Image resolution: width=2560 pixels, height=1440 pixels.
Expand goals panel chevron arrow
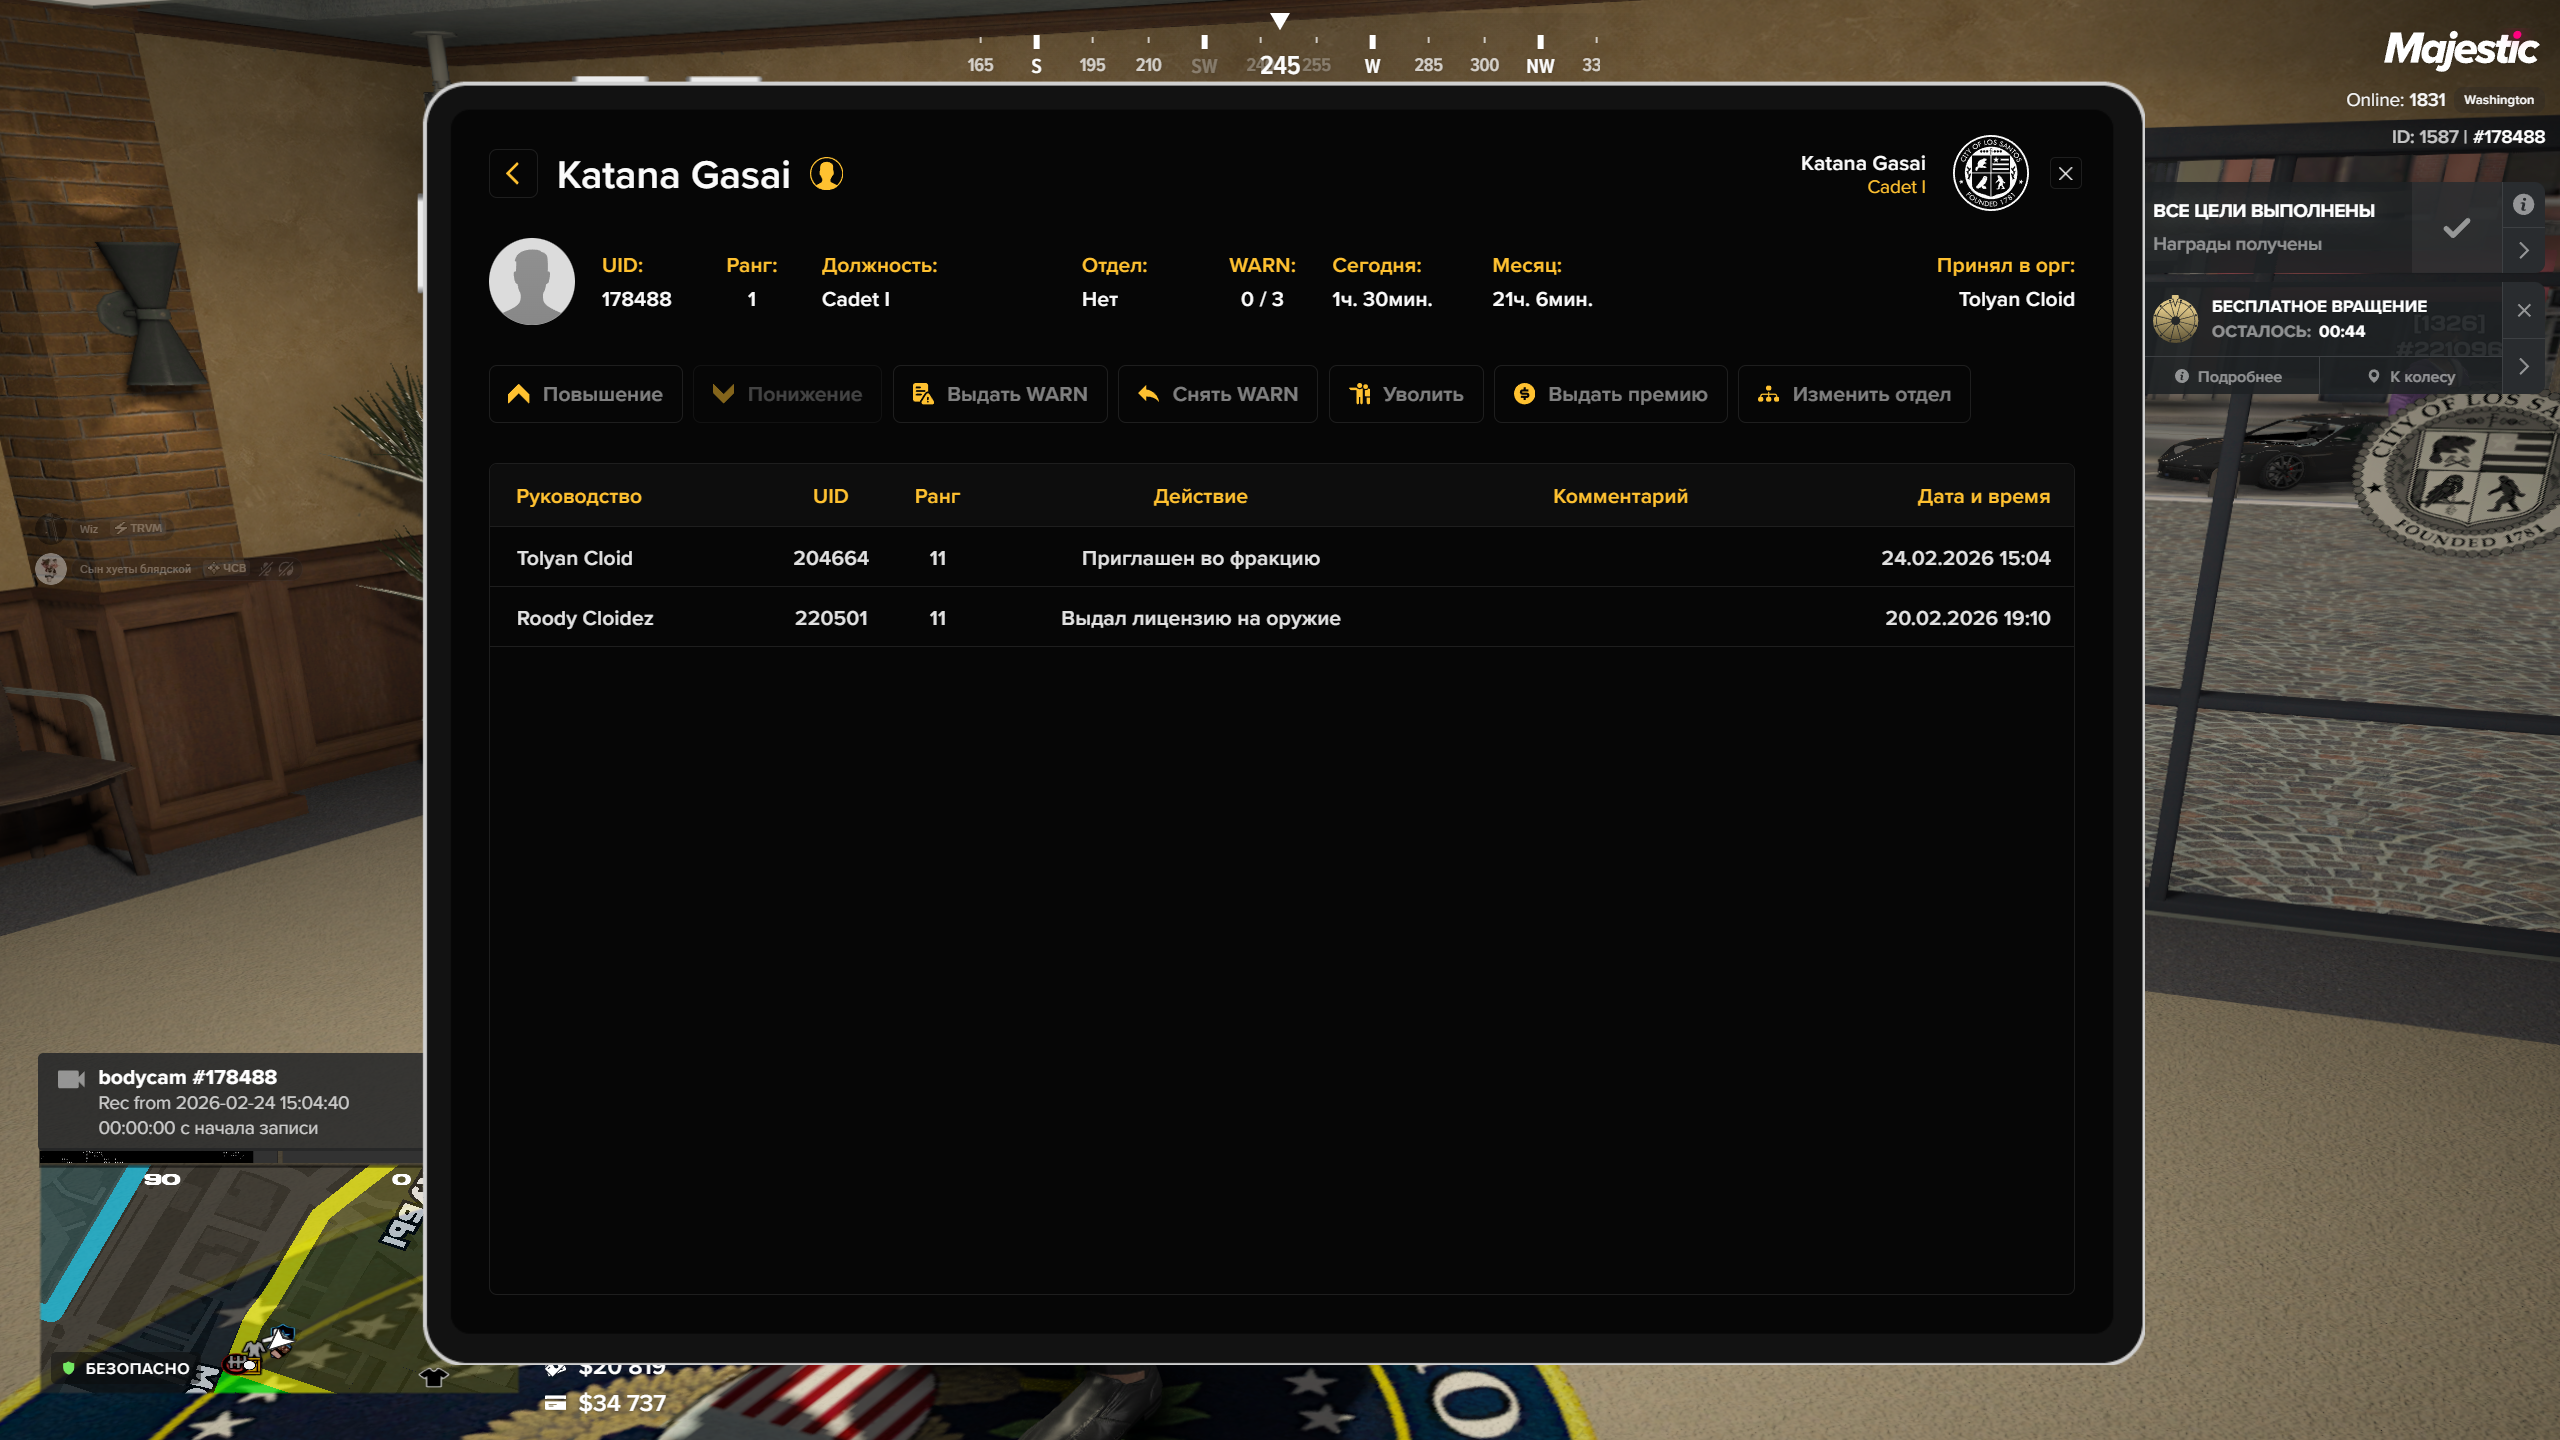2523,250
